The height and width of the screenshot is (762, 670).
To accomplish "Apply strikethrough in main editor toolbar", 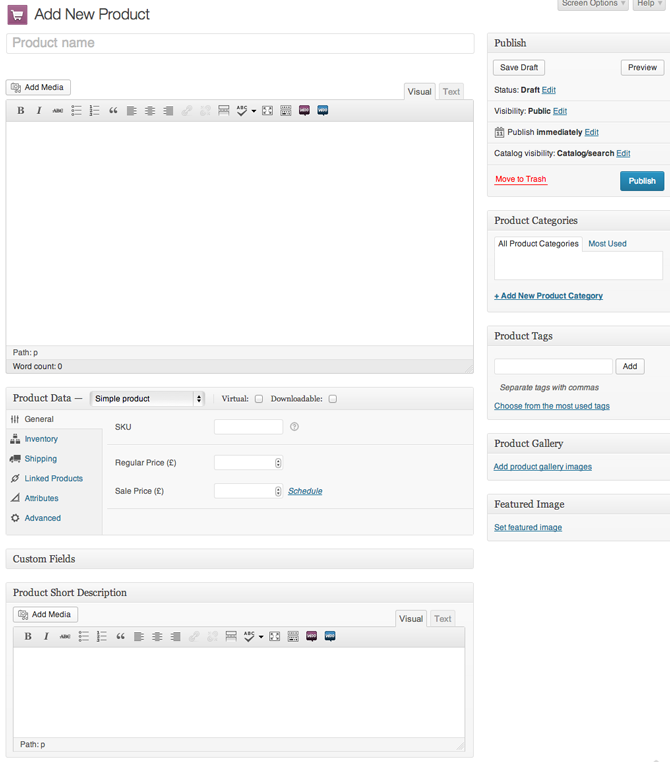I will click(x=57, y=111).
